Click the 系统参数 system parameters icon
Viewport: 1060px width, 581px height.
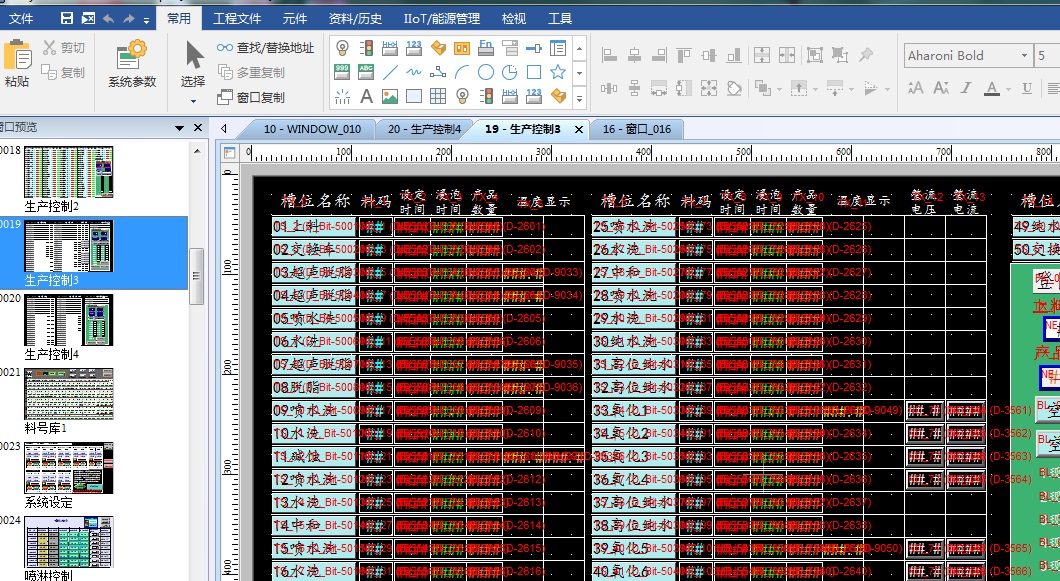tap(132, 63)
